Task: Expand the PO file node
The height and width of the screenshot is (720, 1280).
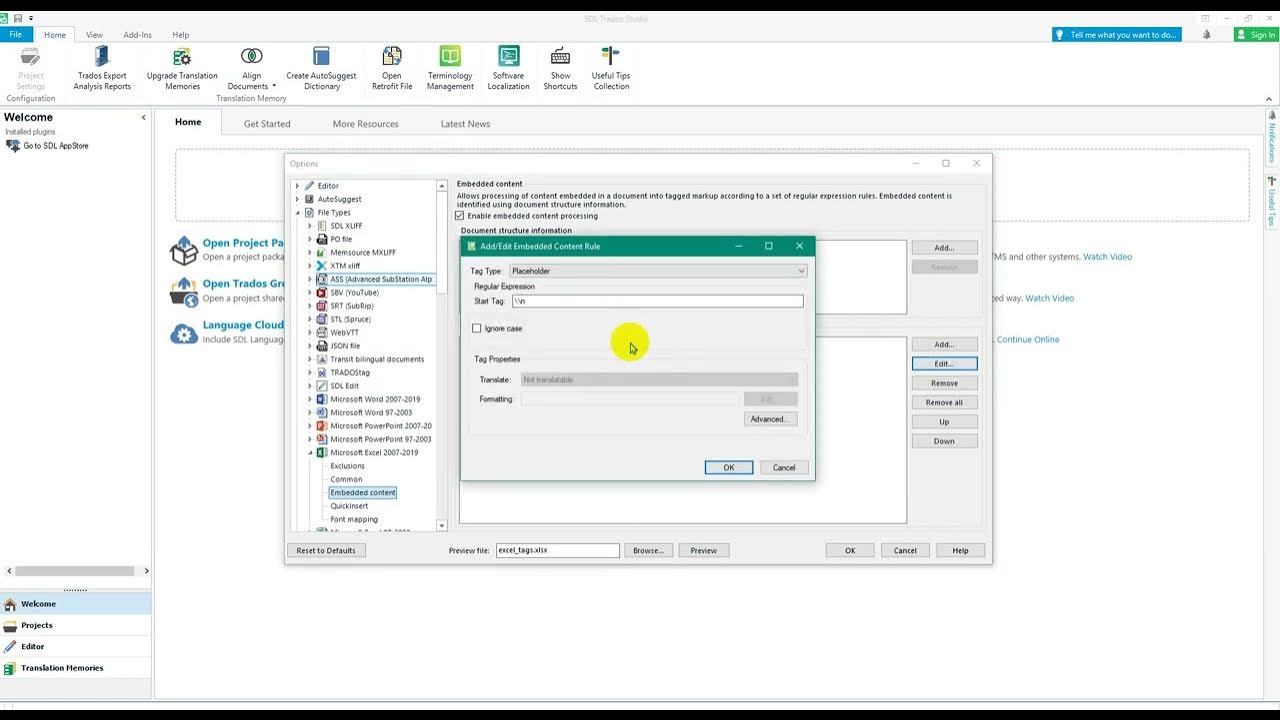Action: (x=310, y=239)
